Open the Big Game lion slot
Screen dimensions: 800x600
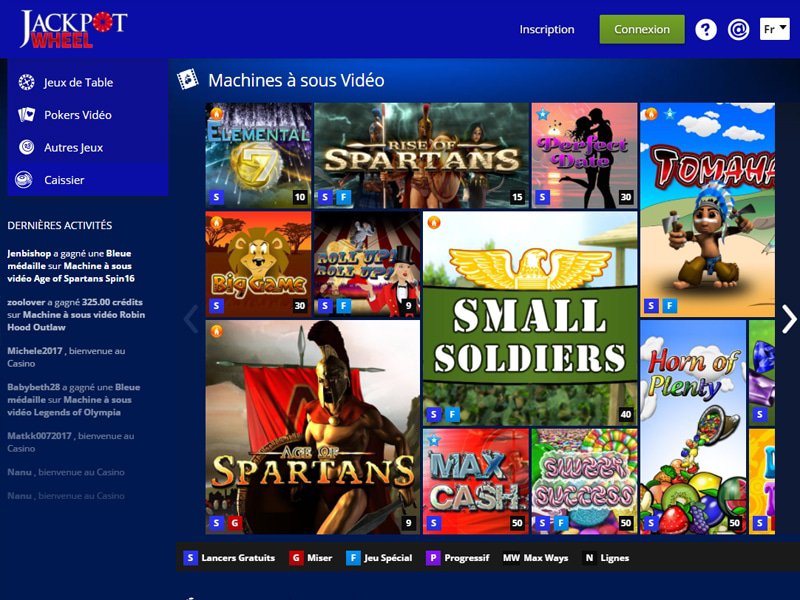[258, 264]
